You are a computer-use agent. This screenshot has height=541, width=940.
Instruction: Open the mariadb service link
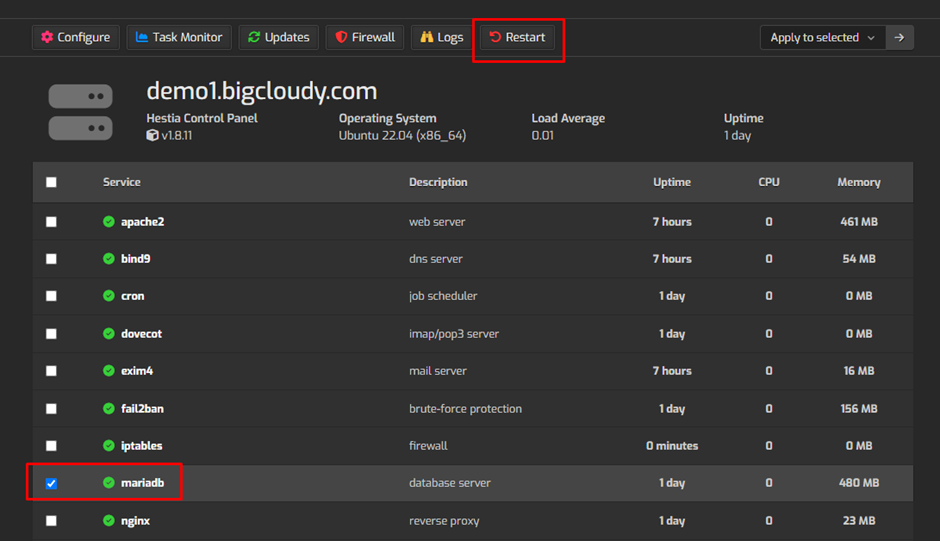tap(143, 483)
